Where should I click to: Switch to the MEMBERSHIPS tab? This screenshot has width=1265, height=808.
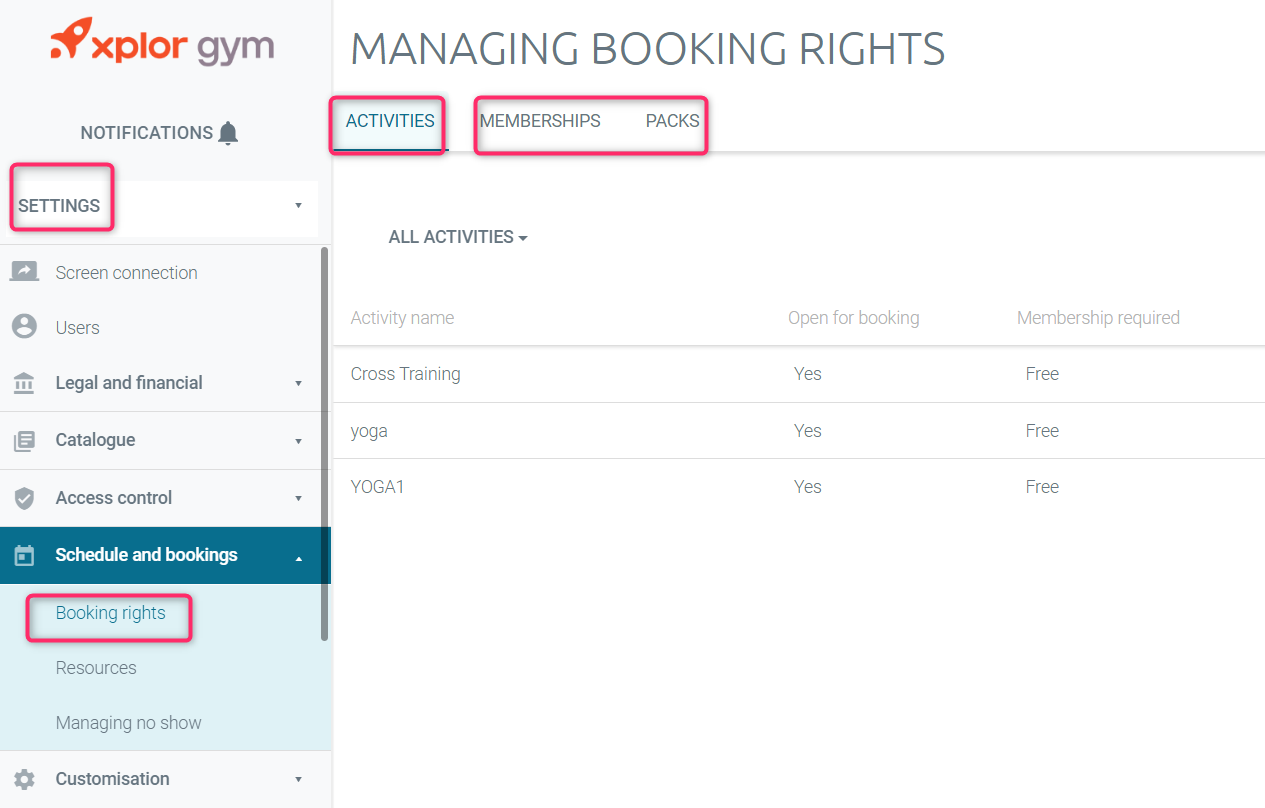click(x=540, y=121)
